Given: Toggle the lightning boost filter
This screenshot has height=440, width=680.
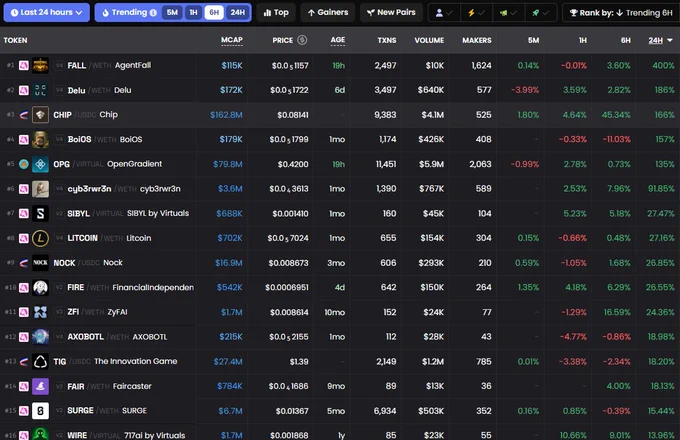Looking at the screenshot, I should click(476, 13).
